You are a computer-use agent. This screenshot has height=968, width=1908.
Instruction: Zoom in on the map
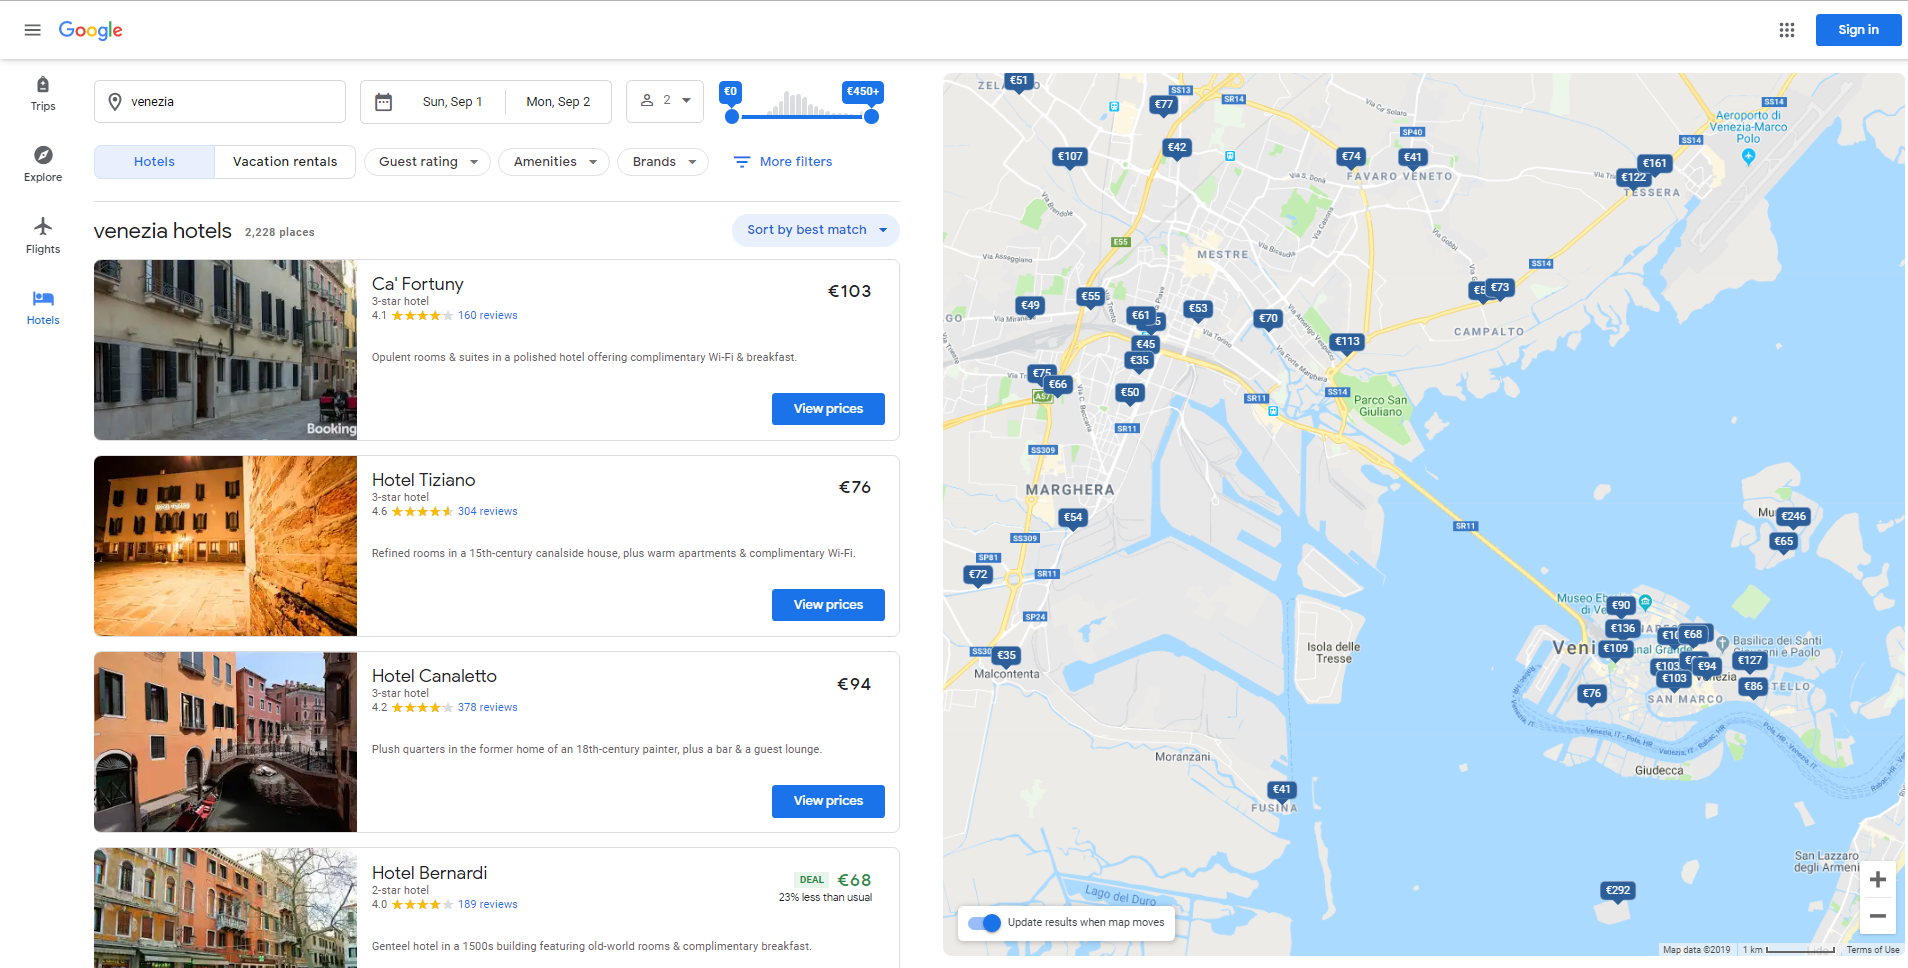click(1878, 879)
